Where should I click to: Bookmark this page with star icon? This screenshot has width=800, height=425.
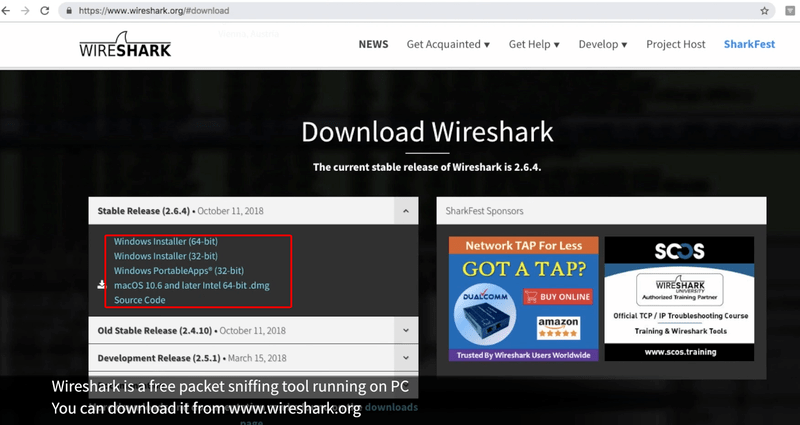pyautogui.click(x=765, y=10)
